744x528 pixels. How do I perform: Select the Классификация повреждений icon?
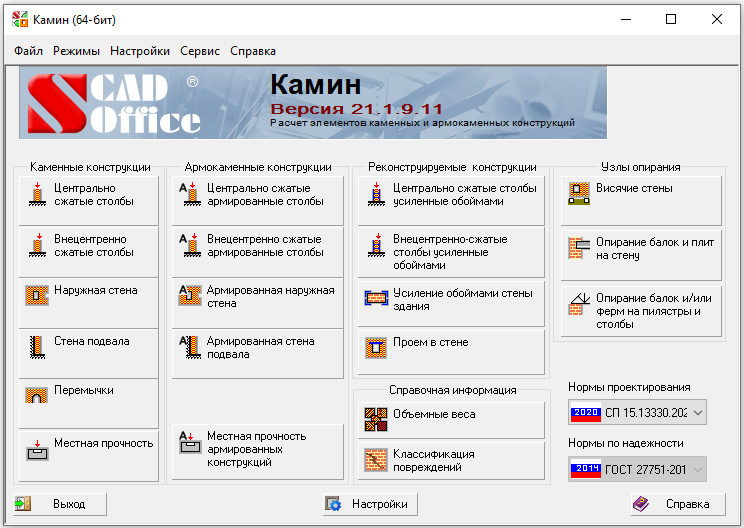[375, 460]
